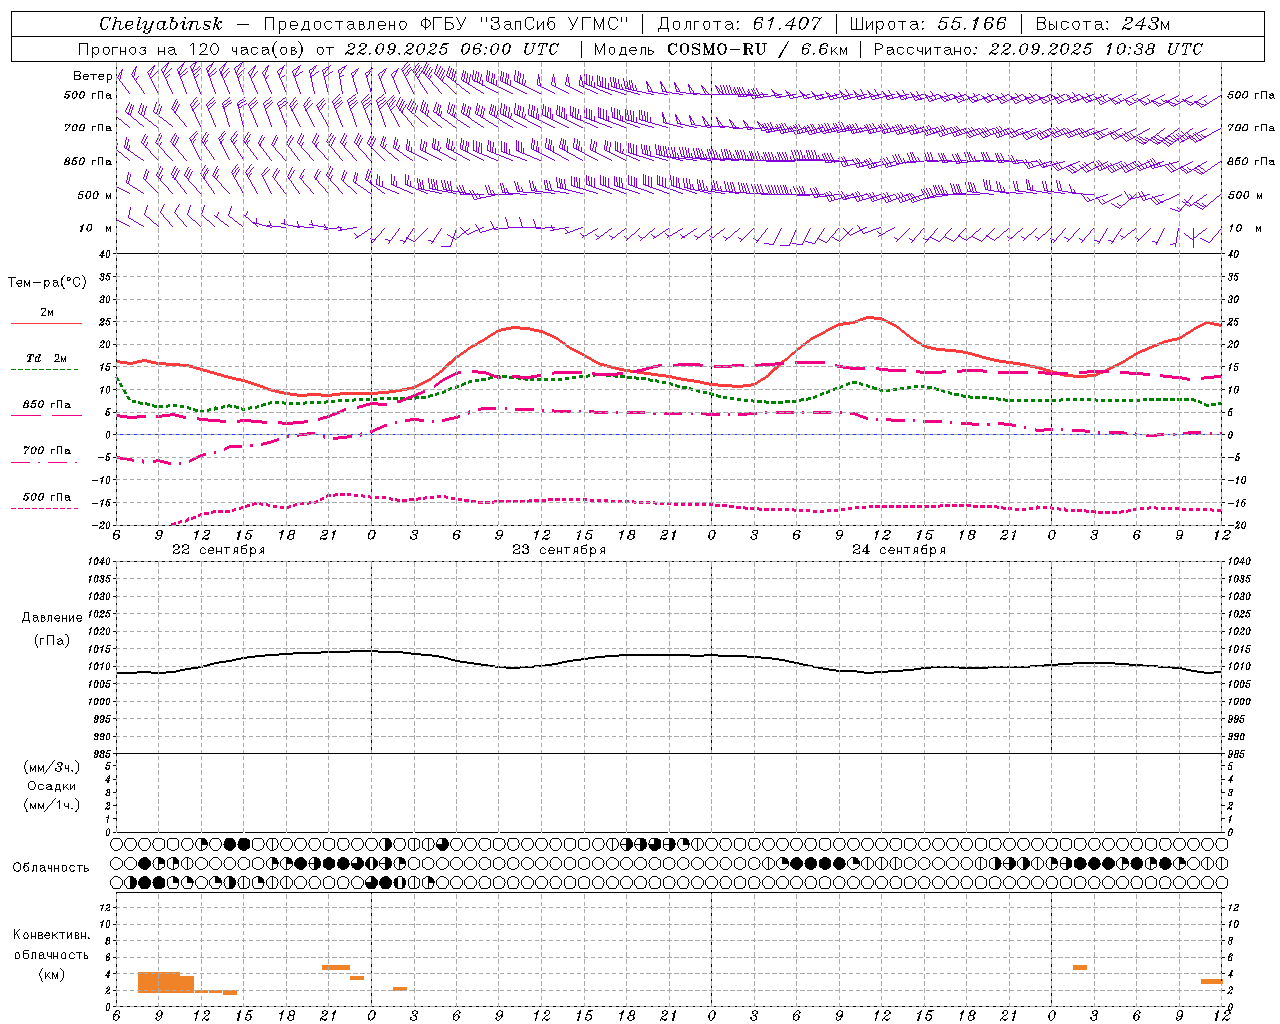Click the '22 сентября' date label

pyautogui.click(x=219, y=550)
